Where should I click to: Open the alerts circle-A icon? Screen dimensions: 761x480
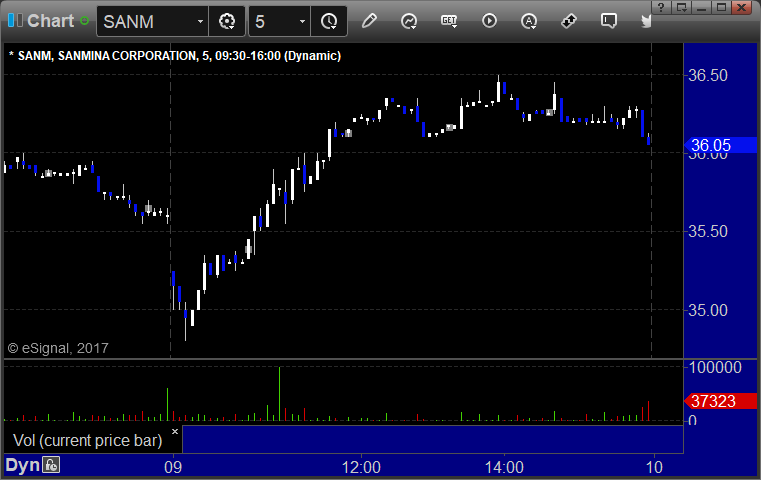[529, 21]
